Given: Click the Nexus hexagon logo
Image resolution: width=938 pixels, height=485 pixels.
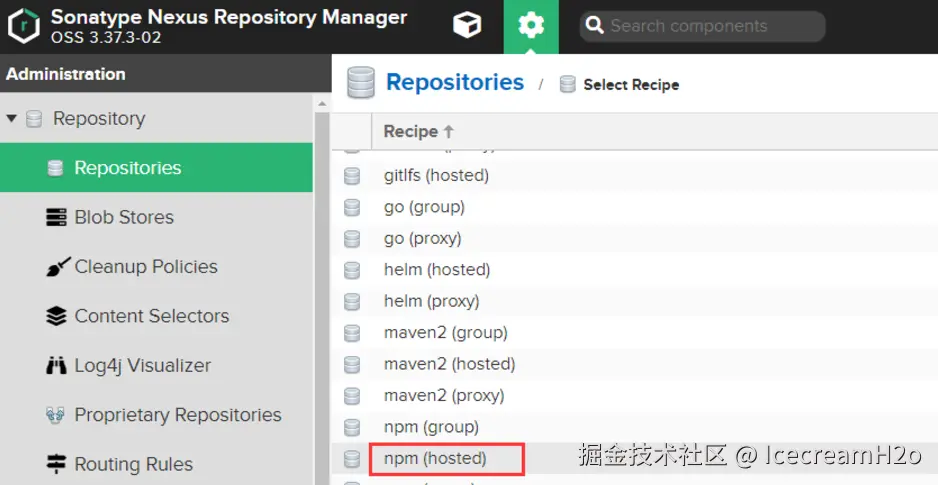Looking at the screenshot, I should pyautogui.click(x=24, y=26).
